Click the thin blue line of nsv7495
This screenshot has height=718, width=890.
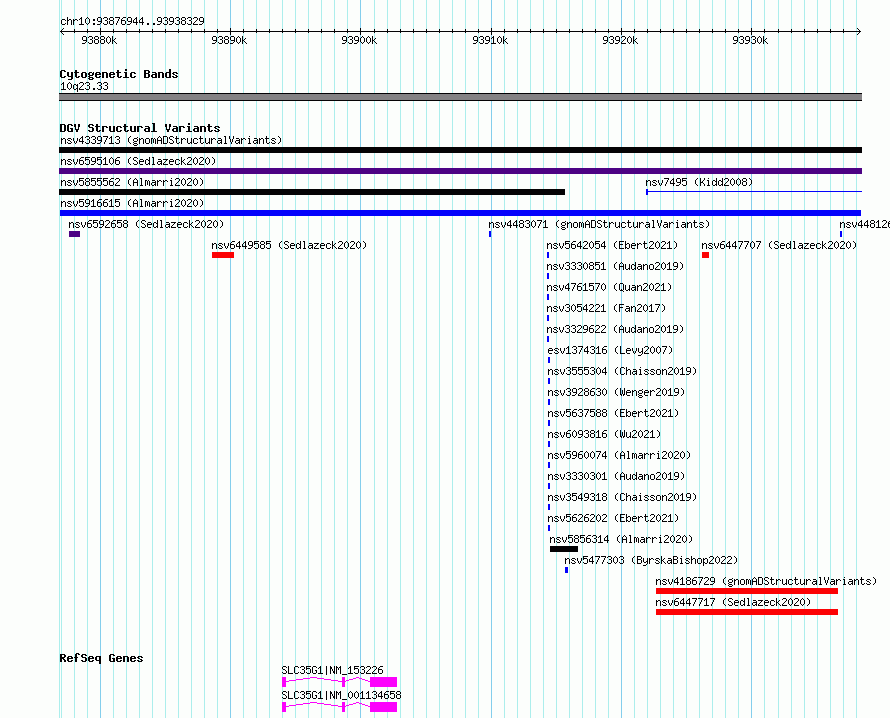click(x=754, y=192)
